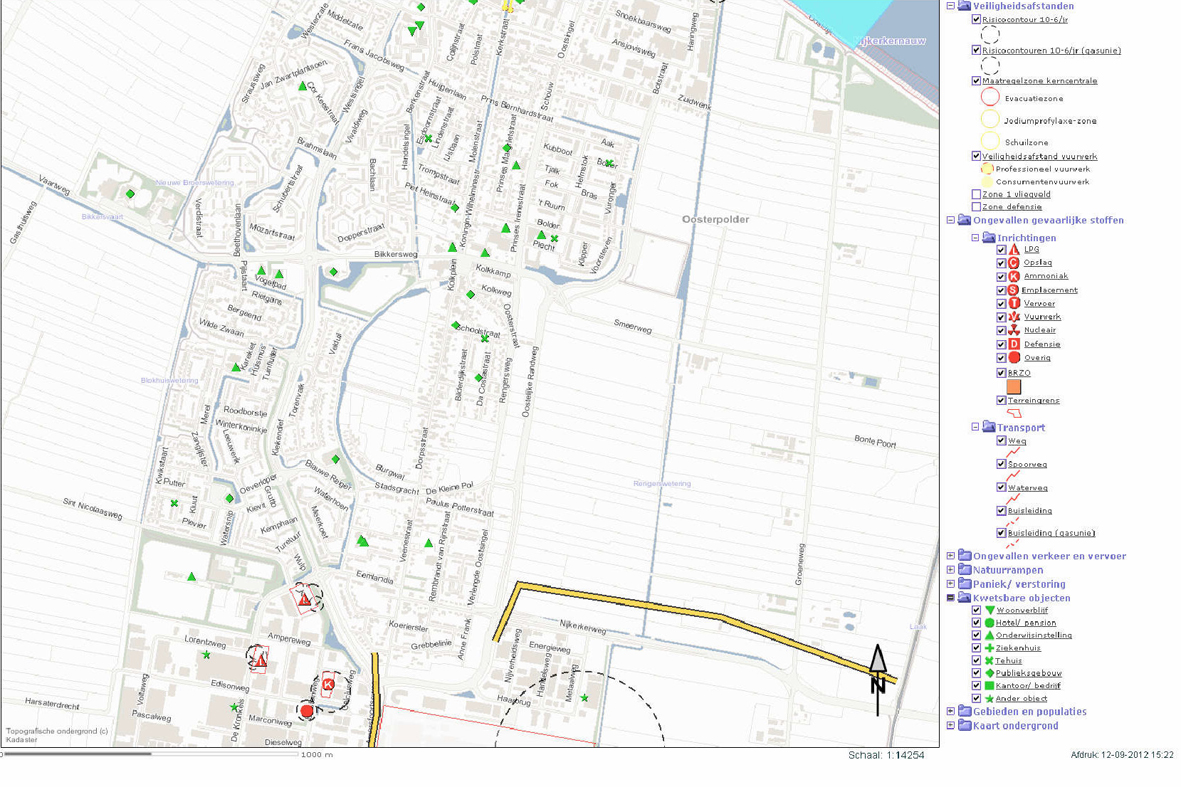Uncheck the Spoorweg transport layer checkbox
The height and width of the screenshot is (787, 1181).
(x=1001, y=464)
